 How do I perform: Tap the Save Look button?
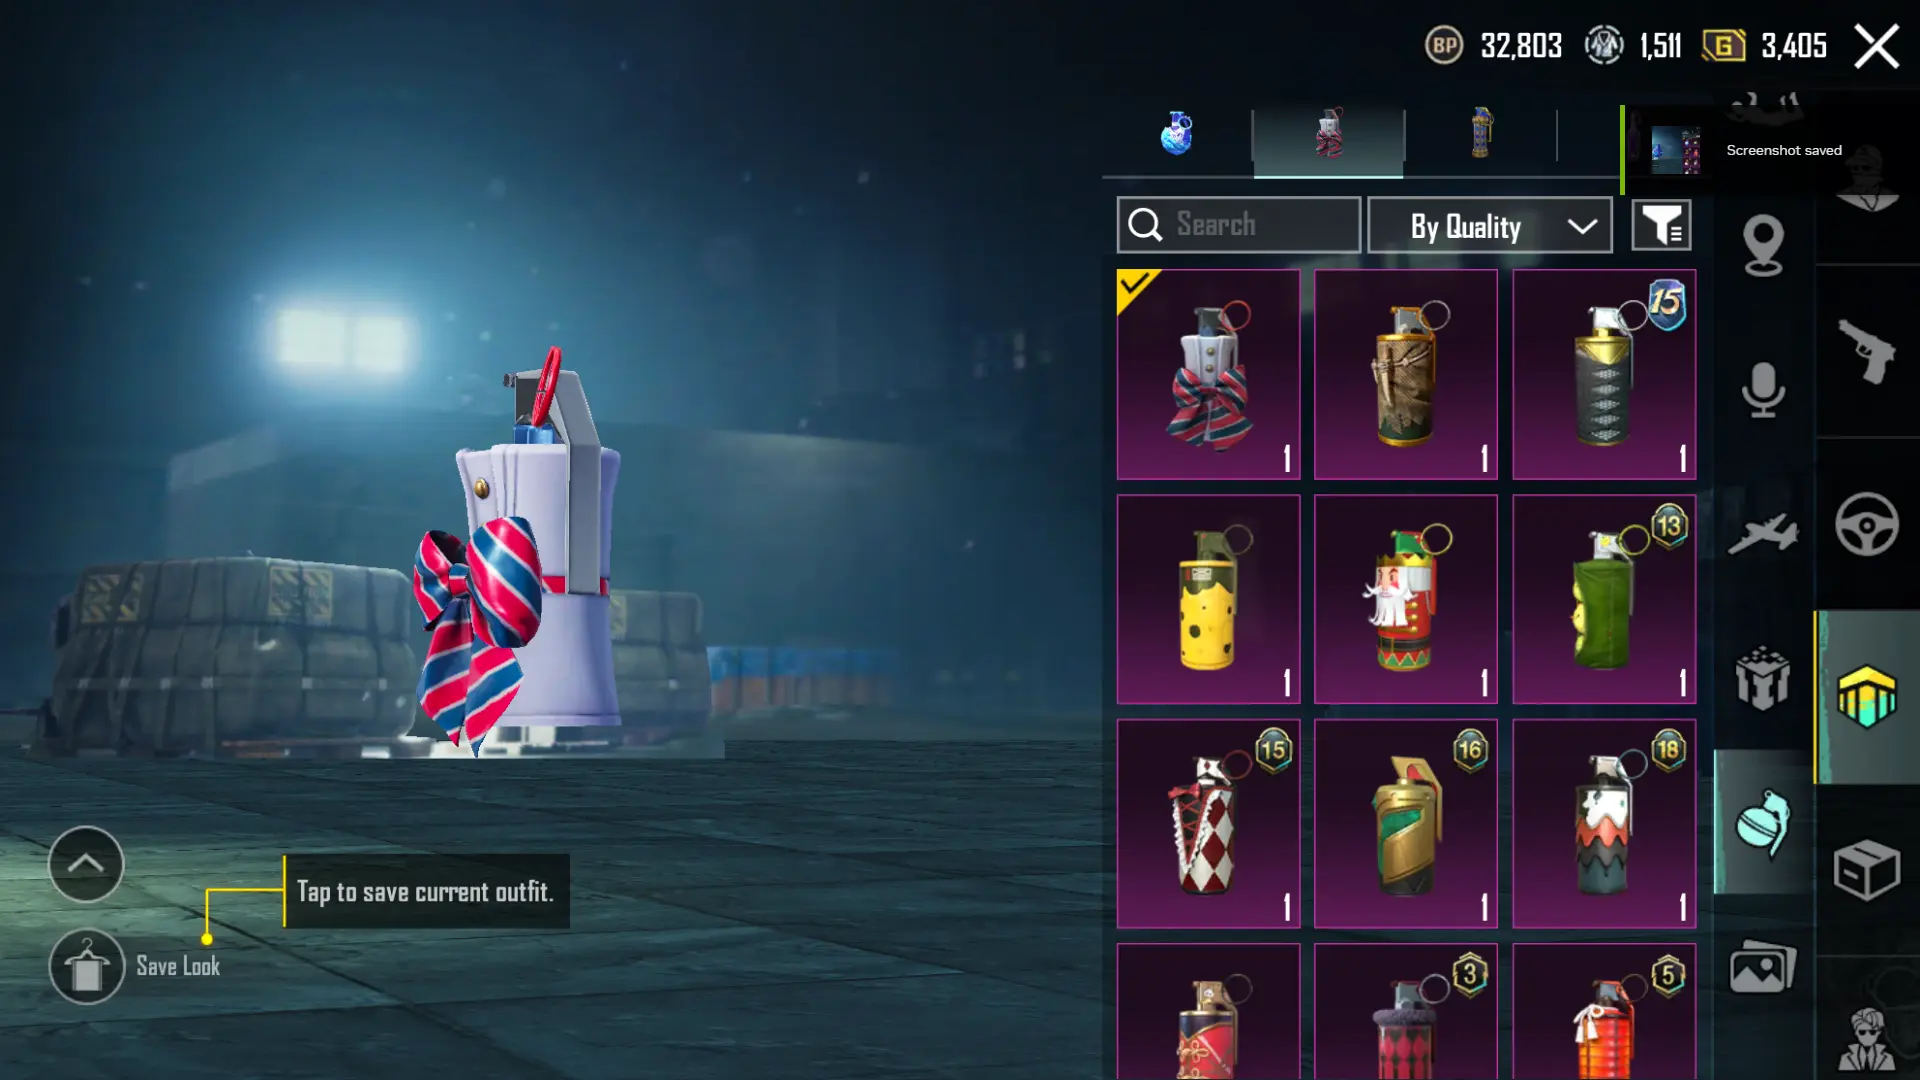pos(134,966)
